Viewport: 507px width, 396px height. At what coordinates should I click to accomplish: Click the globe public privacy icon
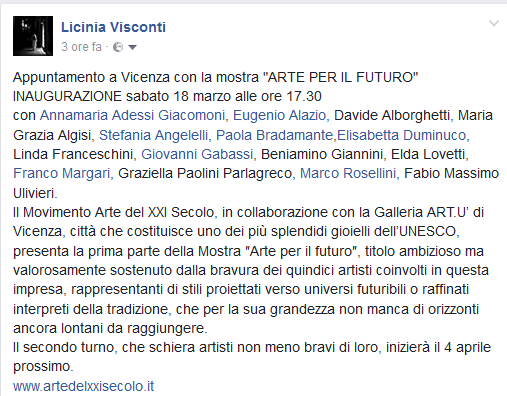coord(118,47)
